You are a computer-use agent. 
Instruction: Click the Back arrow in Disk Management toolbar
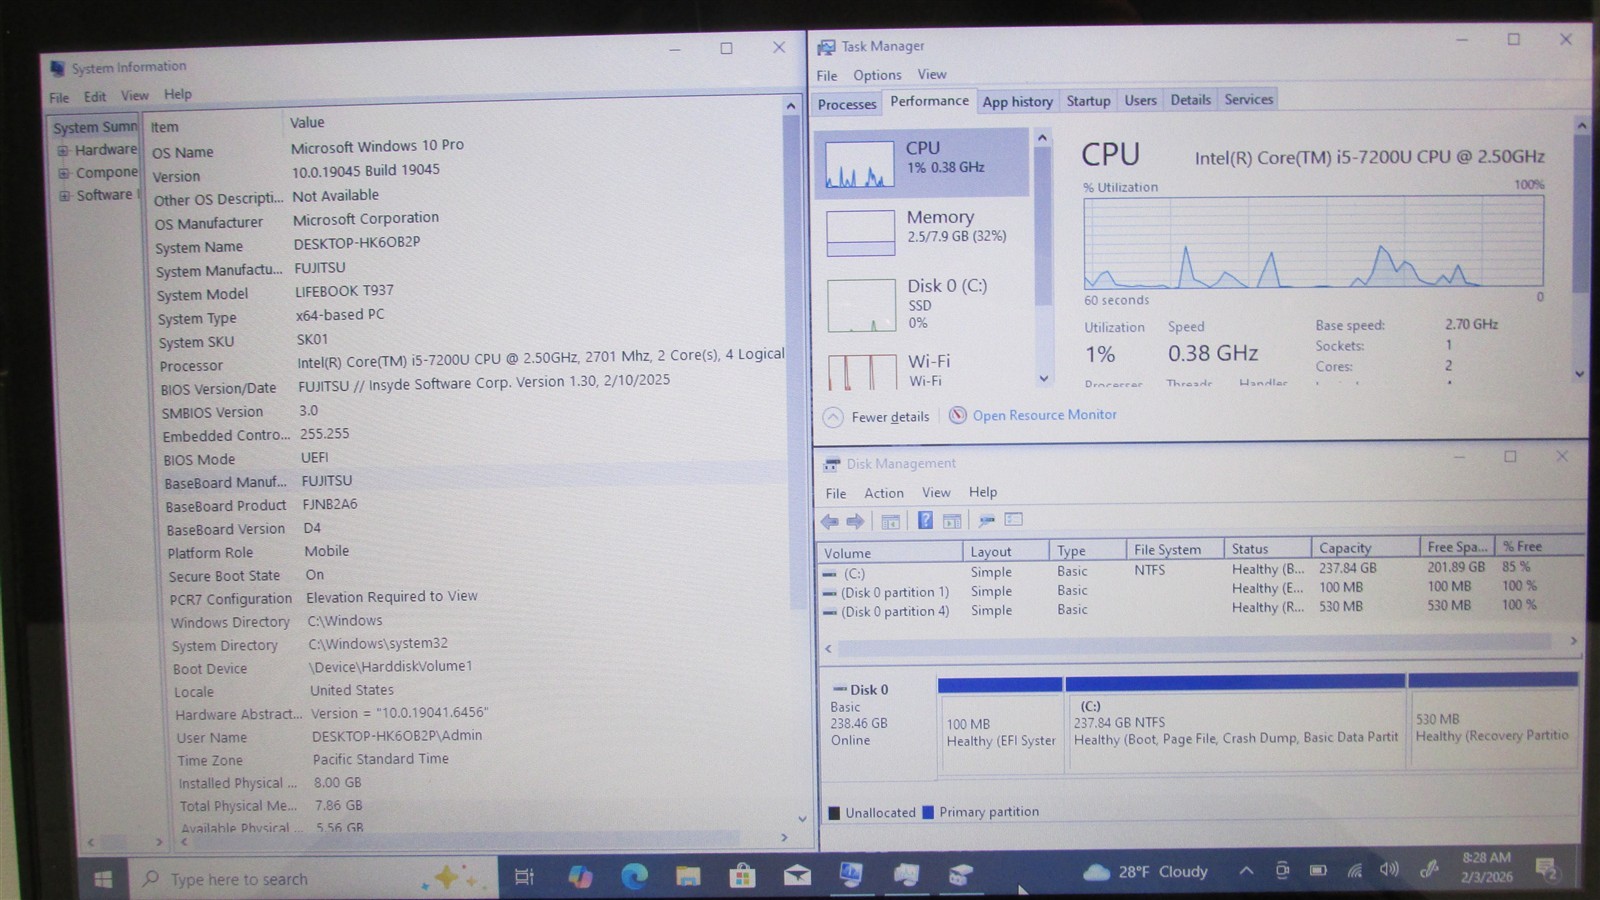pyautogui.click(x=829, y=521)
